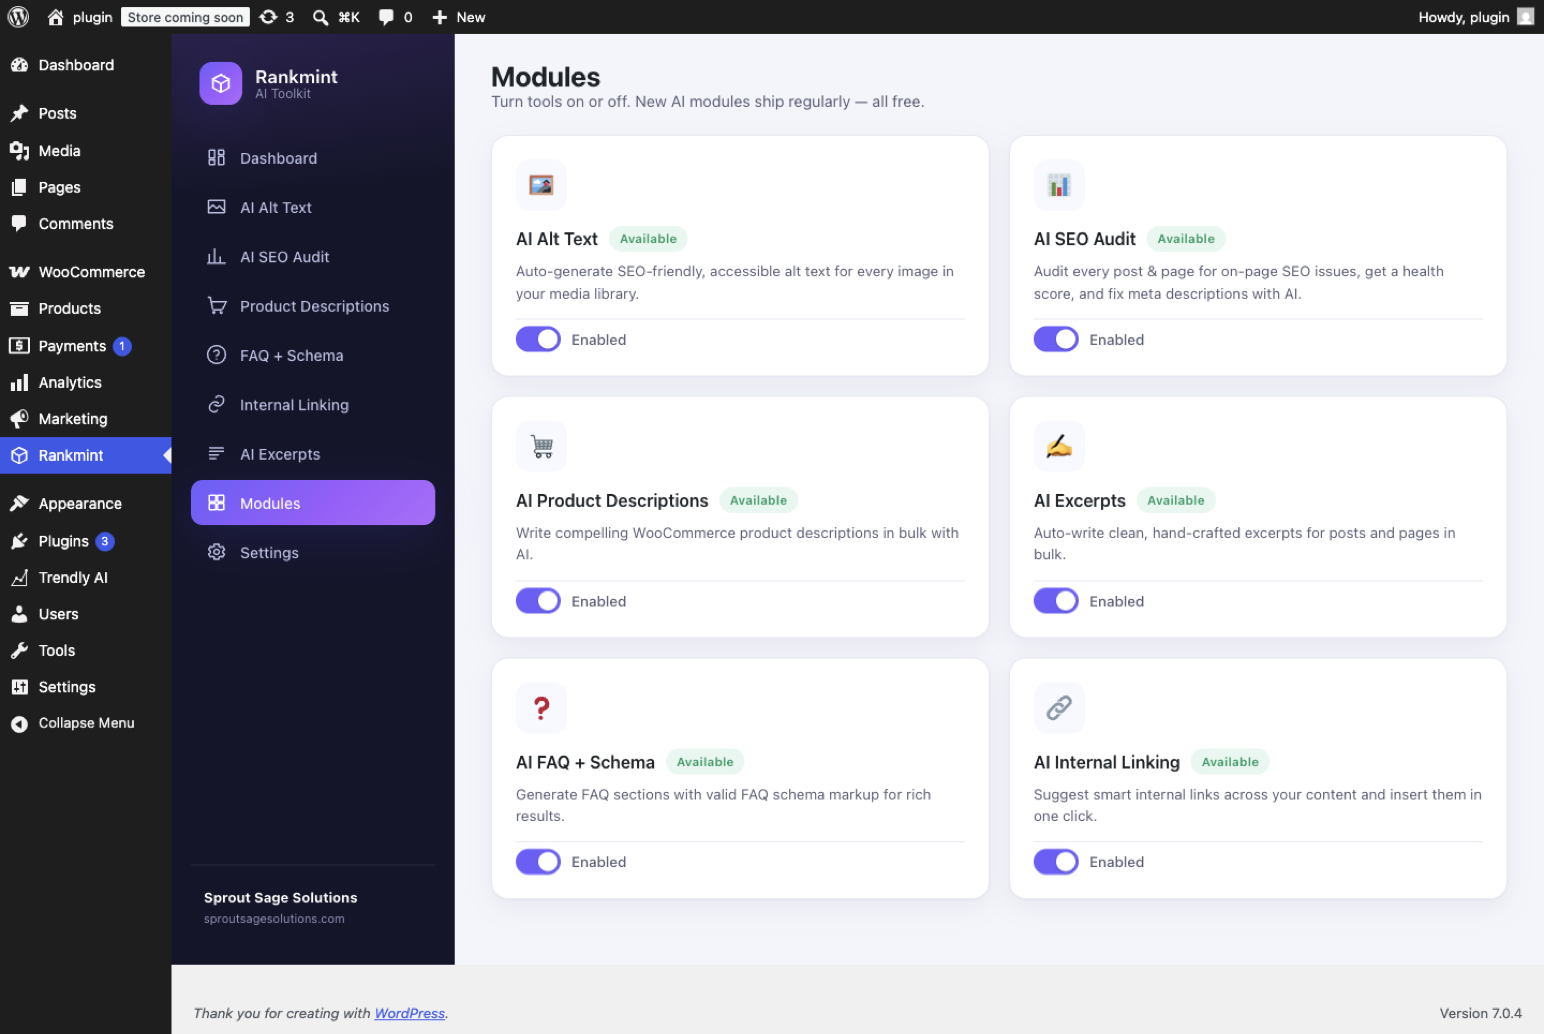Turn off AI Product Descriptions module toggle
The image size is (1544, 1034).
pos(538,601)
